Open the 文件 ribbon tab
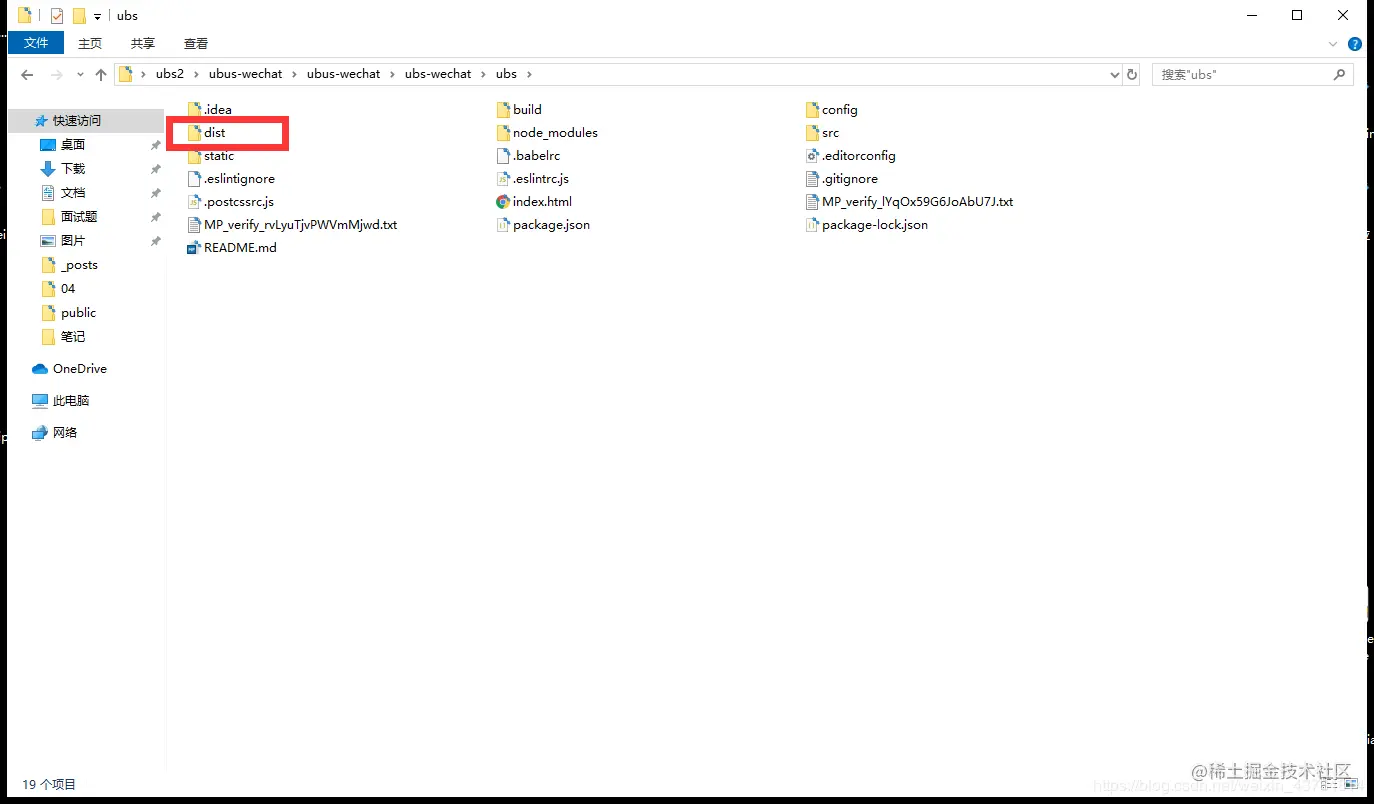This screenshot has width=1374, height=804. tap(36, 43)
